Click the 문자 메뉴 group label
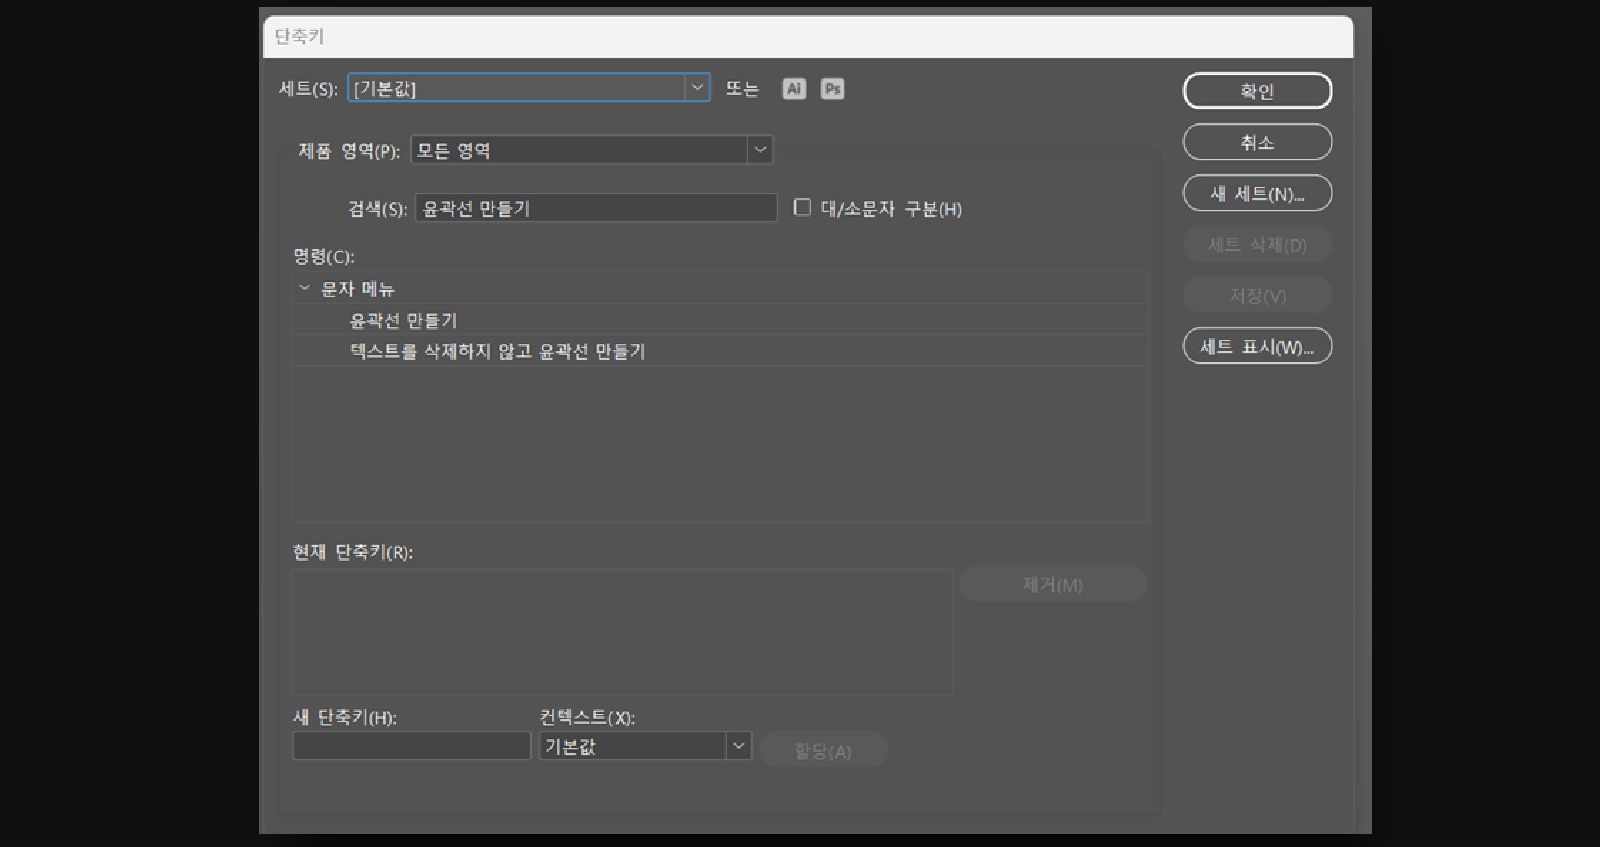Viewport: 1600px width, 847px height. pos(358,289)
